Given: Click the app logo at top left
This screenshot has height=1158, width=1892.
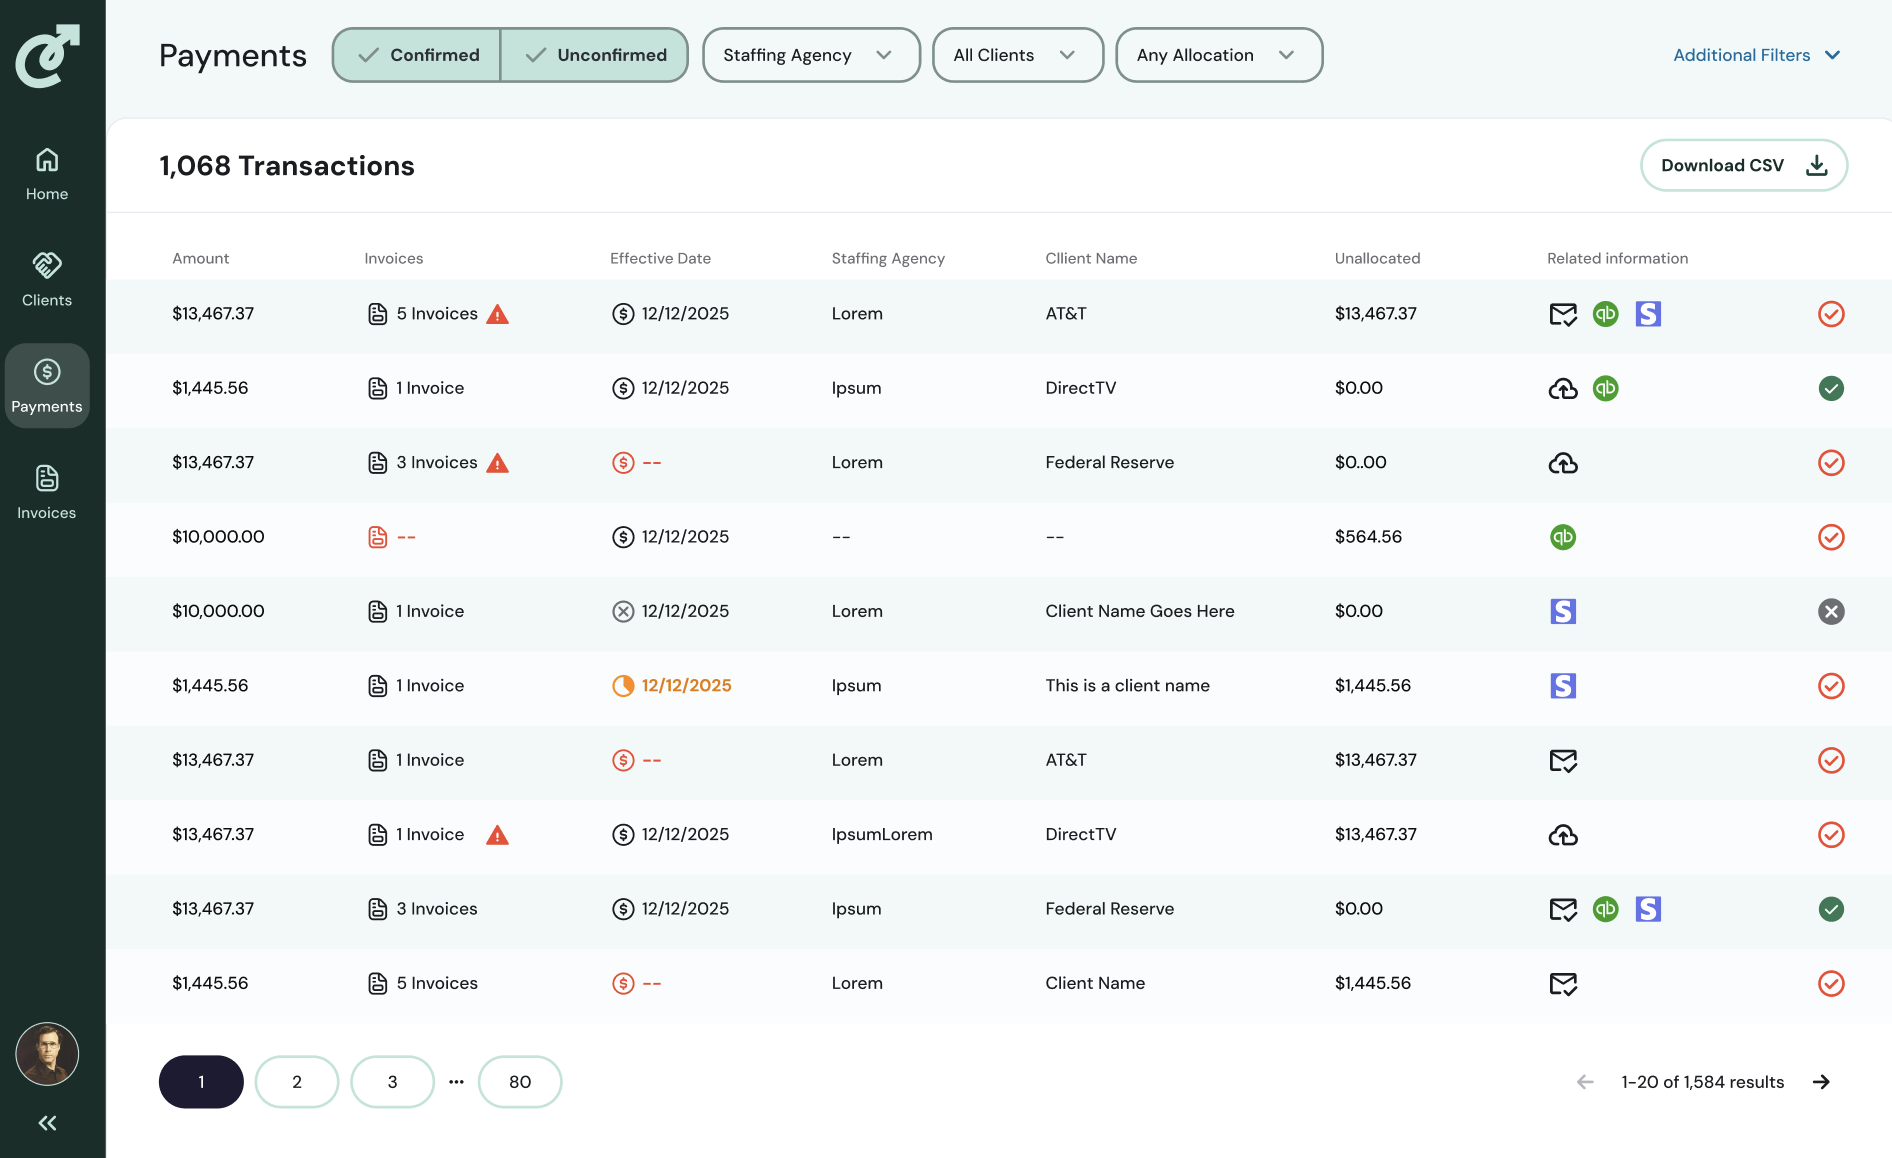Looking at the screenshot, I should [x=47, y=56].
